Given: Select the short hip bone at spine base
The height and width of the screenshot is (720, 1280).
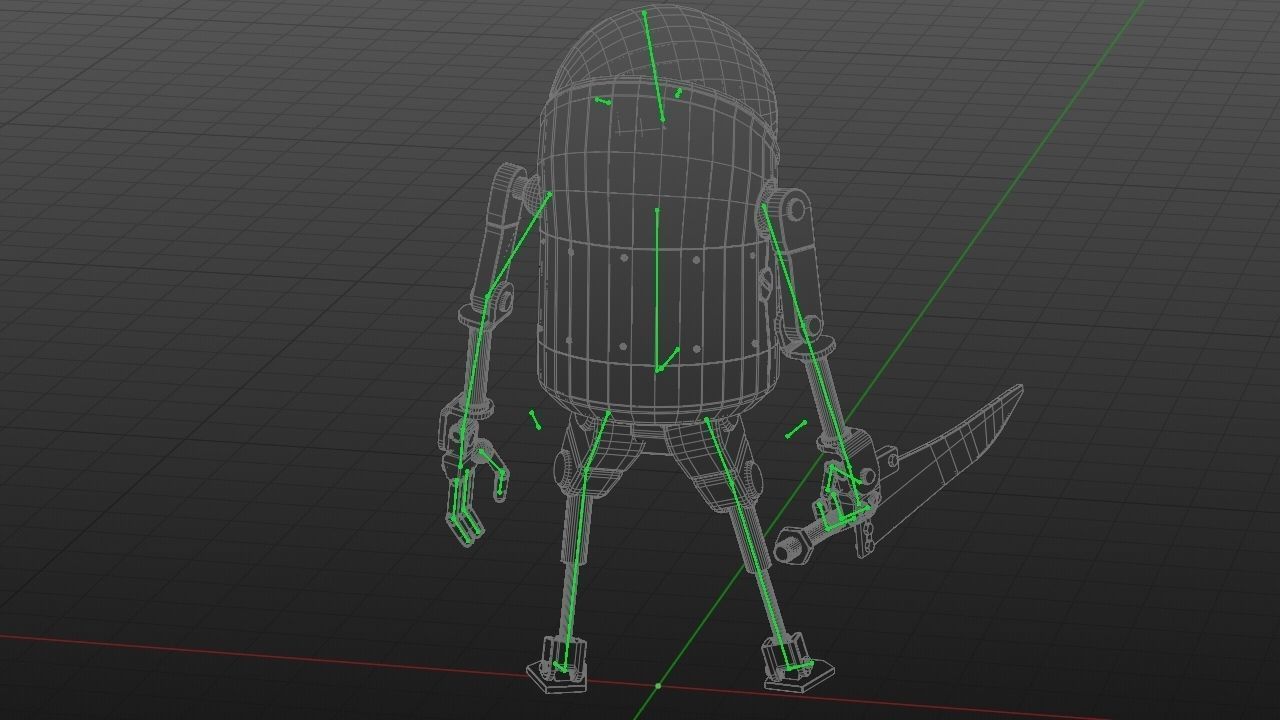Looking at the screenshot, I should 668,360.
